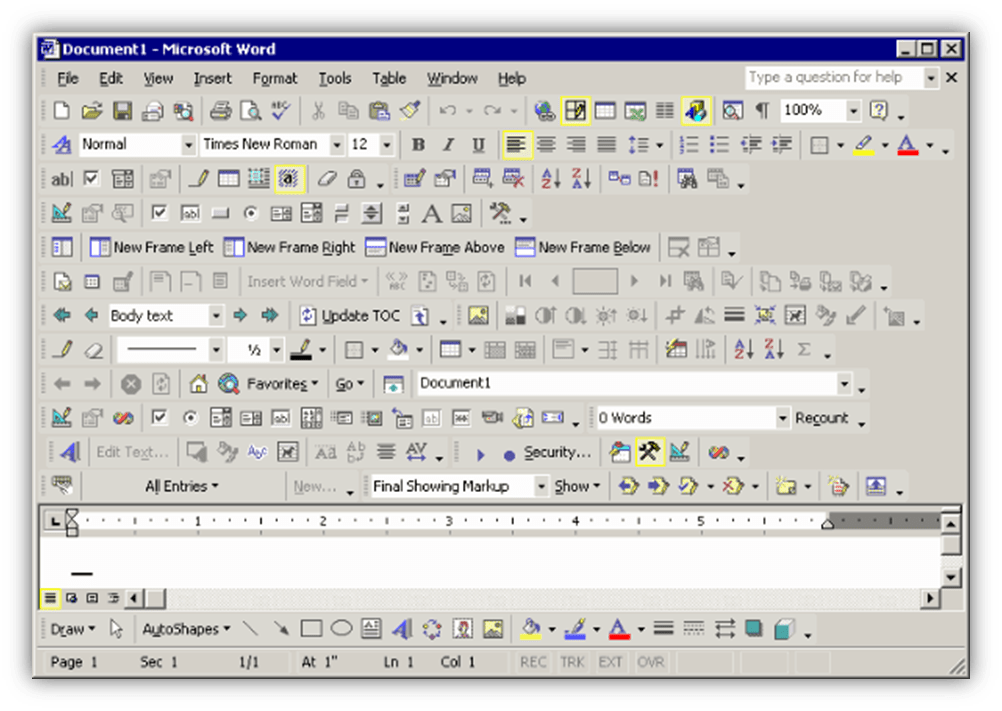Screen dimensions: 1002x711
Task: Click the Fill Color paint bucket in Drawing toolbar
Action: (530, 629)
